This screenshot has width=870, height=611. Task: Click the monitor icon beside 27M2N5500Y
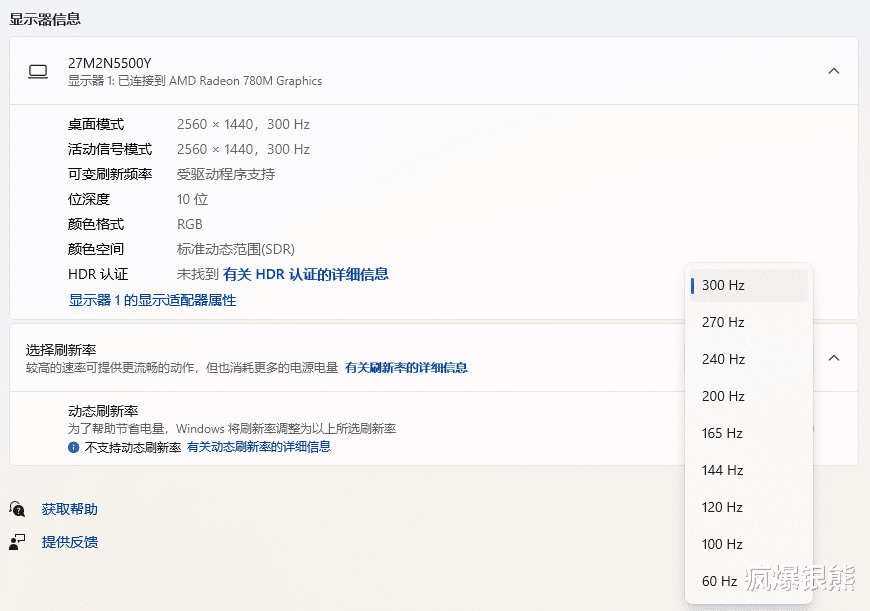point(38,72)
